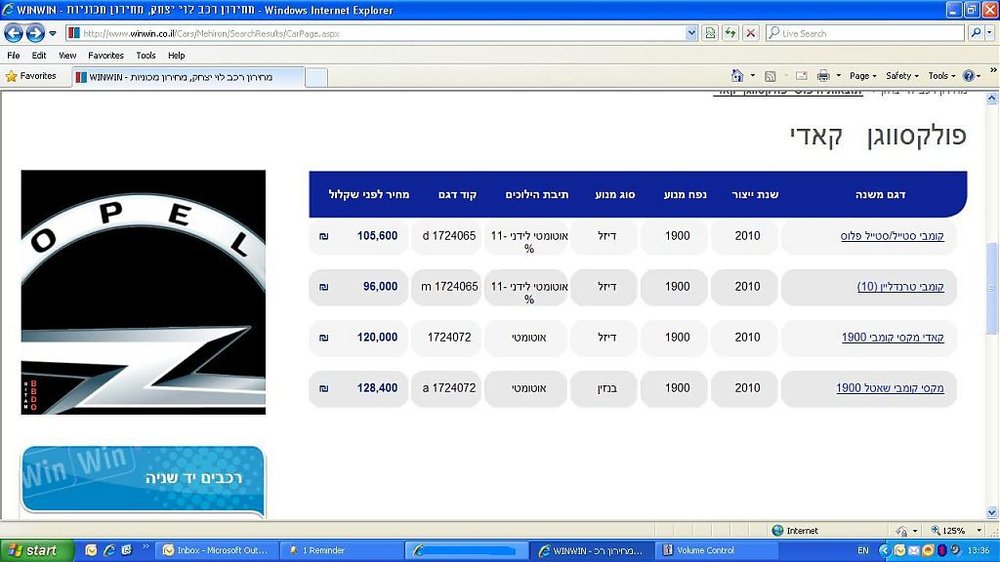1000x562 pixels.
Task: Open the Favorites menu
Action: pos(106,55)
